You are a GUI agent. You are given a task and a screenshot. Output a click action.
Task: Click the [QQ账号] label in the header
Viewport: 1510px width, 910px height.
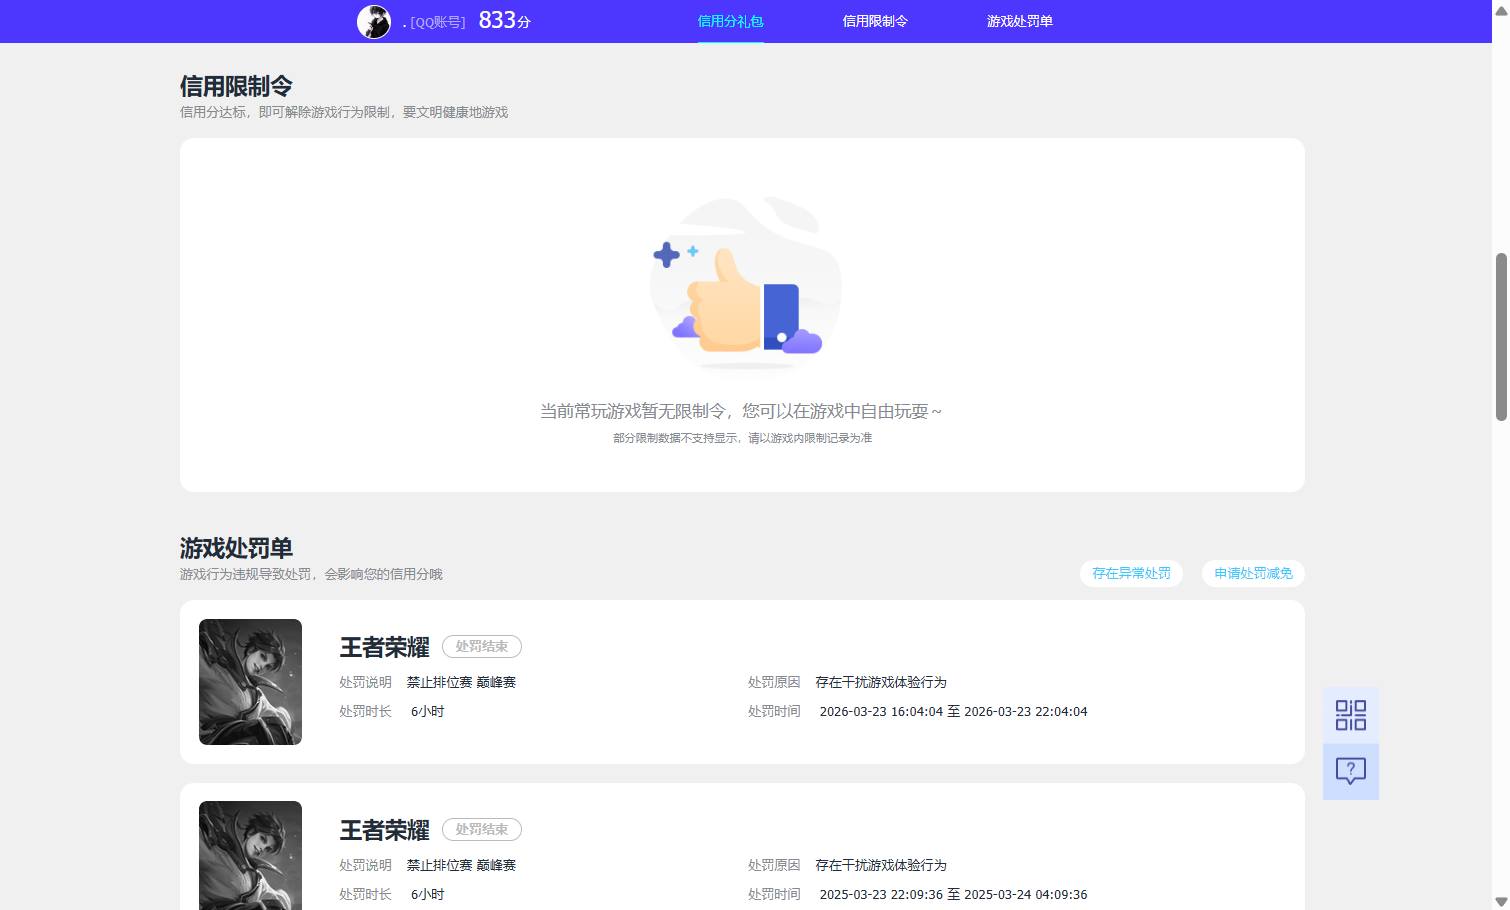(437, 22)
